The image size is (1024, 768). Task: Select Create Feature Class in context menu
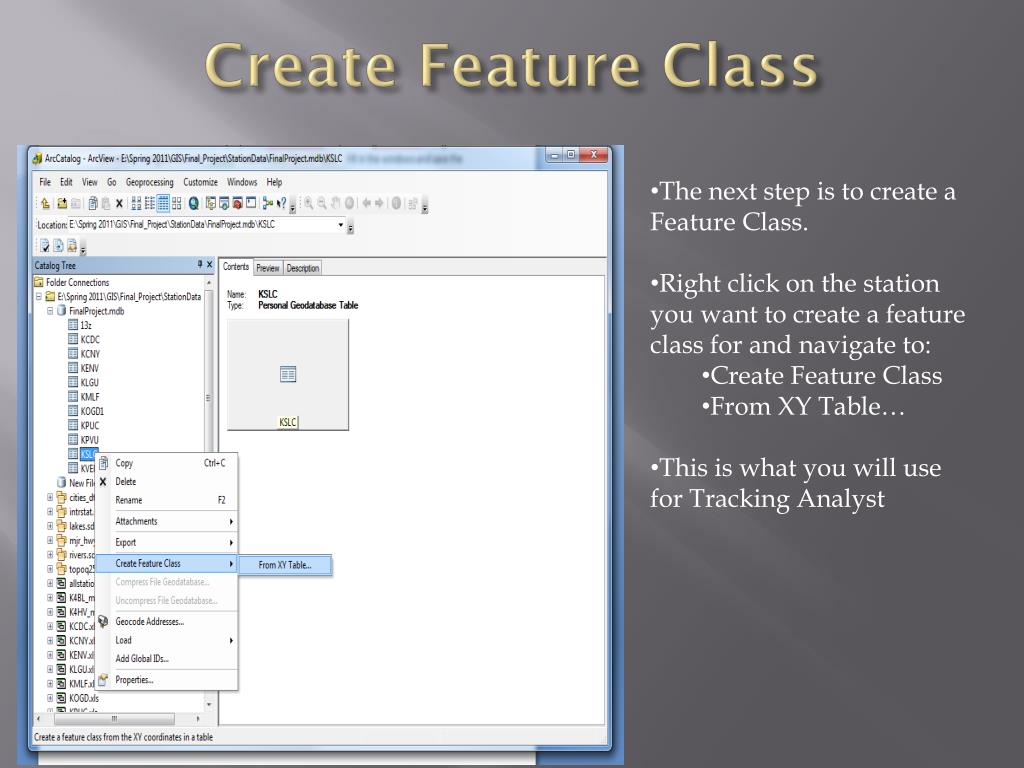[x=167, y=563]
